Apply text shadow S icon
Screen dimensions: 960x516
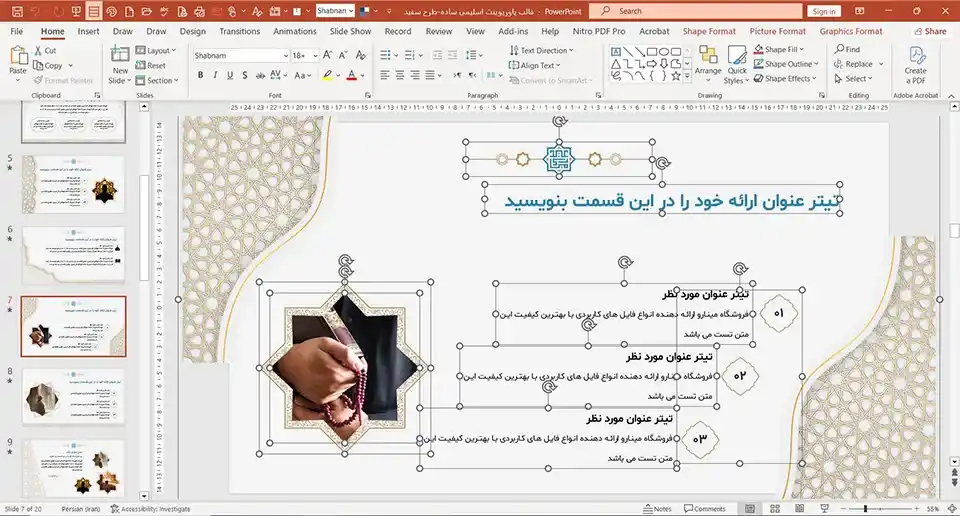coord(244,75)
